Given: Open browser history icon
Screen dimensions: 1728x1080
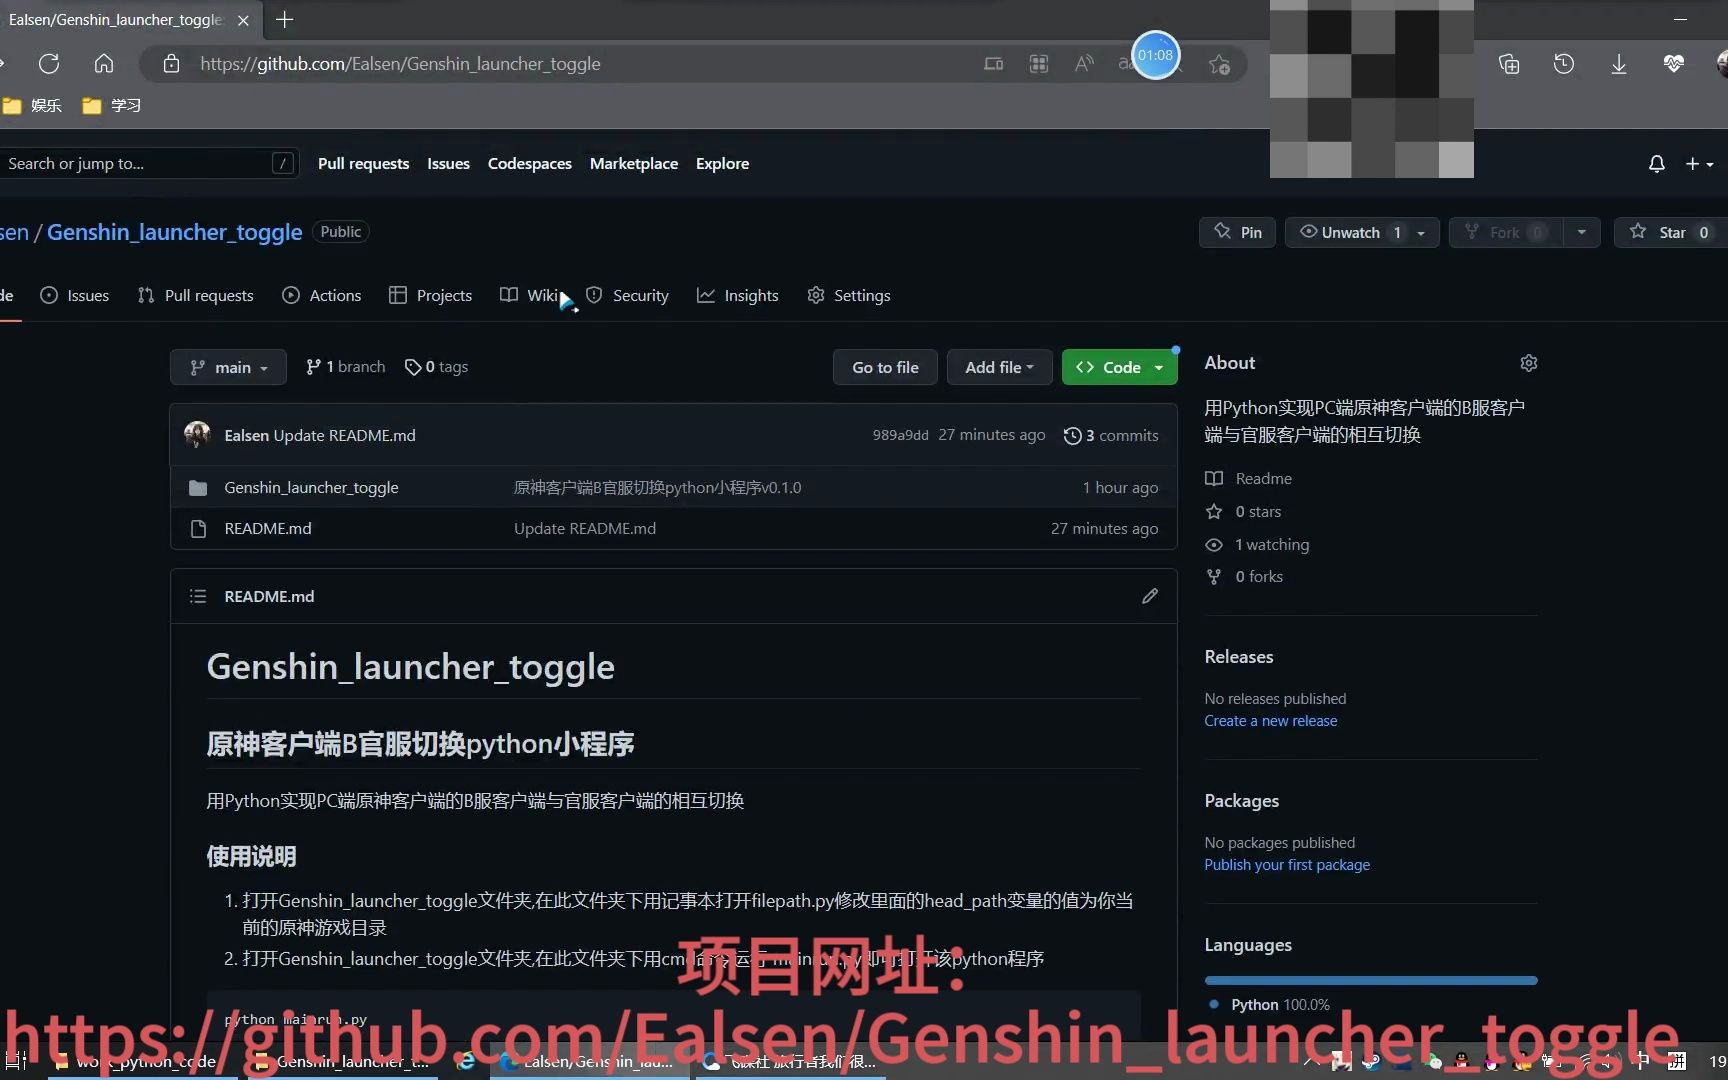Looking at the screenshot, I should click(x=1564, y=64).
